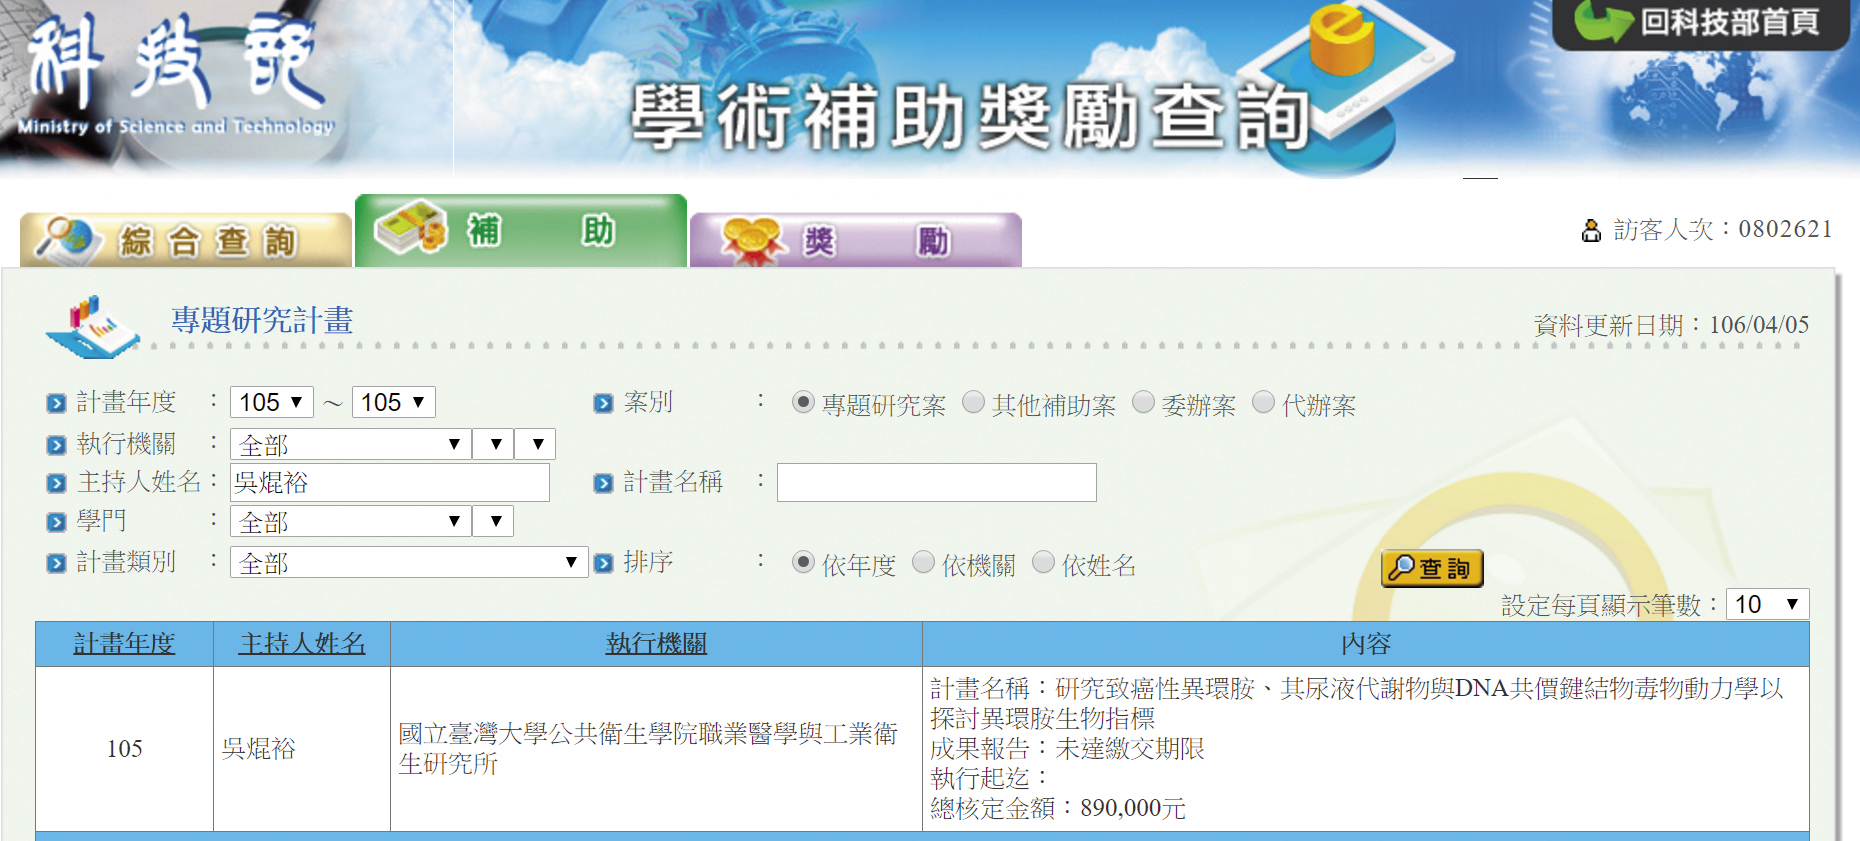Click the 計畫類別 label arrow icon
1860x841 pixels.
tap(56, 564)
